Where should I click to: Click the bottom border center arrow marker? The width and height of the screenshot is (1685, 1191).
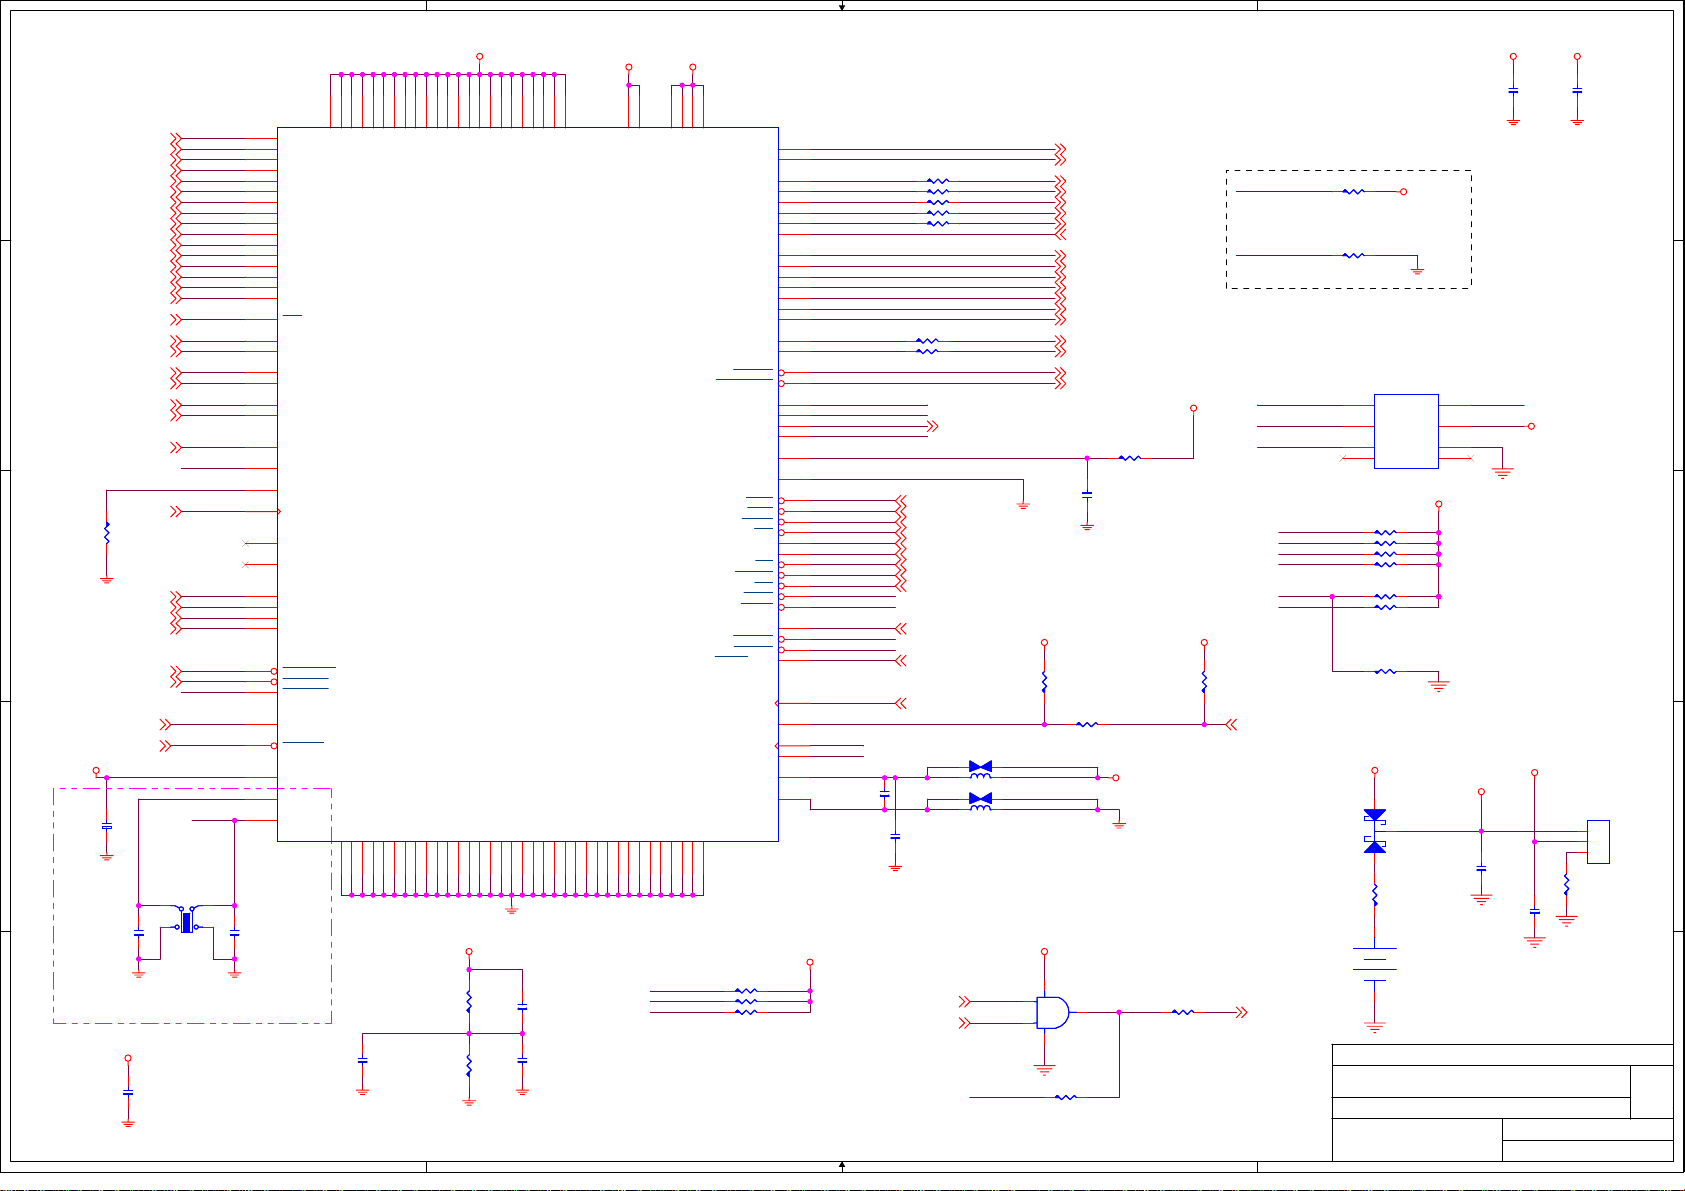(x=842, y=1166)
